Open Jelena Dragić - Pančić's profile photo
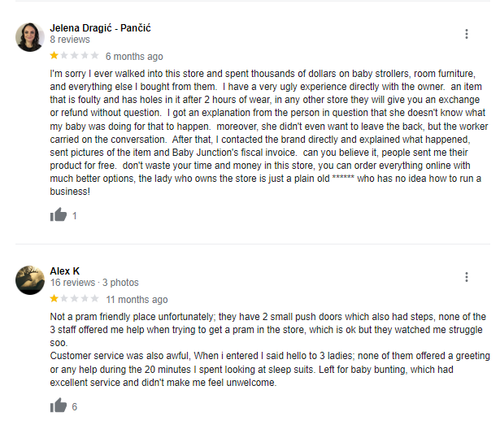This screenshot has width=500, height=428. tap(30, 37)
